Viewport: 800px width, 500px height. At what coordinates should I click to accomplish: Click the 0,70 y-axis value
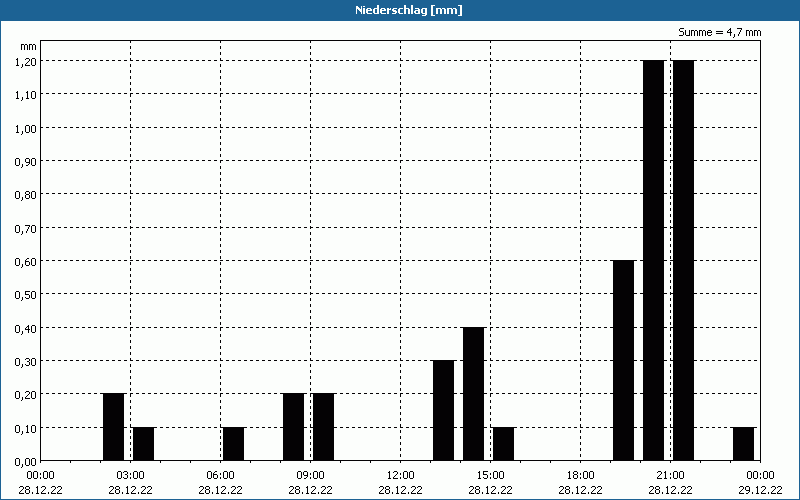point(26,228)
